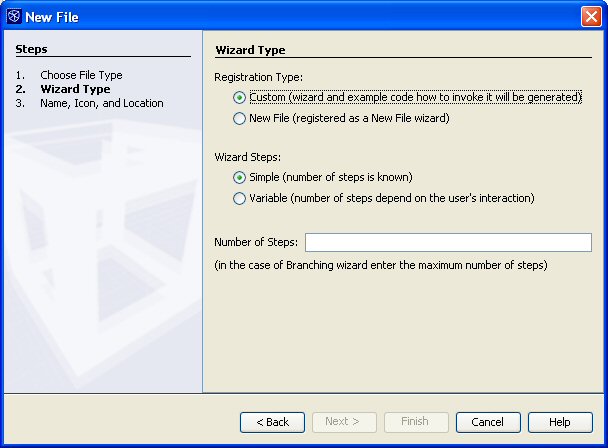608x448 pixels.
Task: Cancel the New File wizard
Action: coord(488,422)
